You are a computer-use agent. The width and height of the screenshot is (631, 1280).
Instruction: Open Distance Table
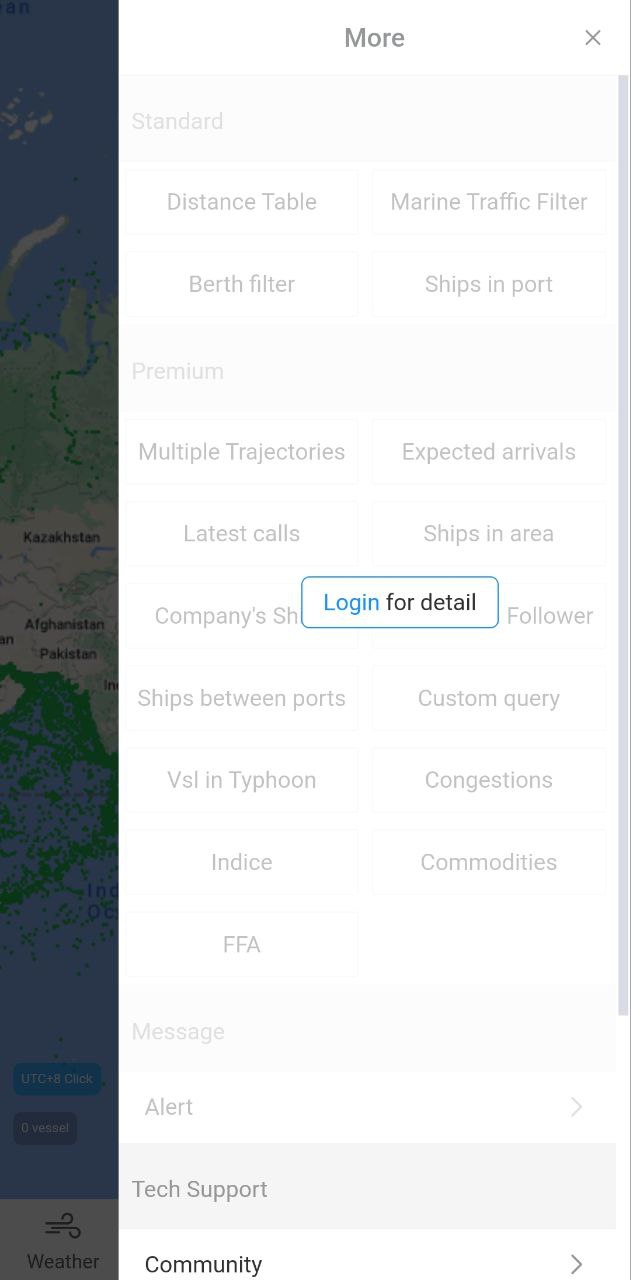click(241, 202)
